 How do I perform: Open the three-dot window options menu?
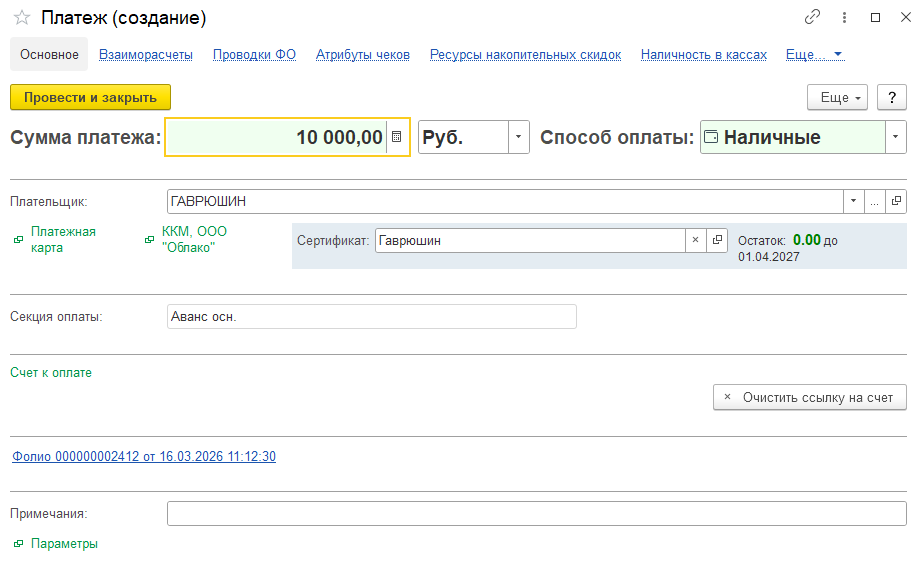coord(845,18)
